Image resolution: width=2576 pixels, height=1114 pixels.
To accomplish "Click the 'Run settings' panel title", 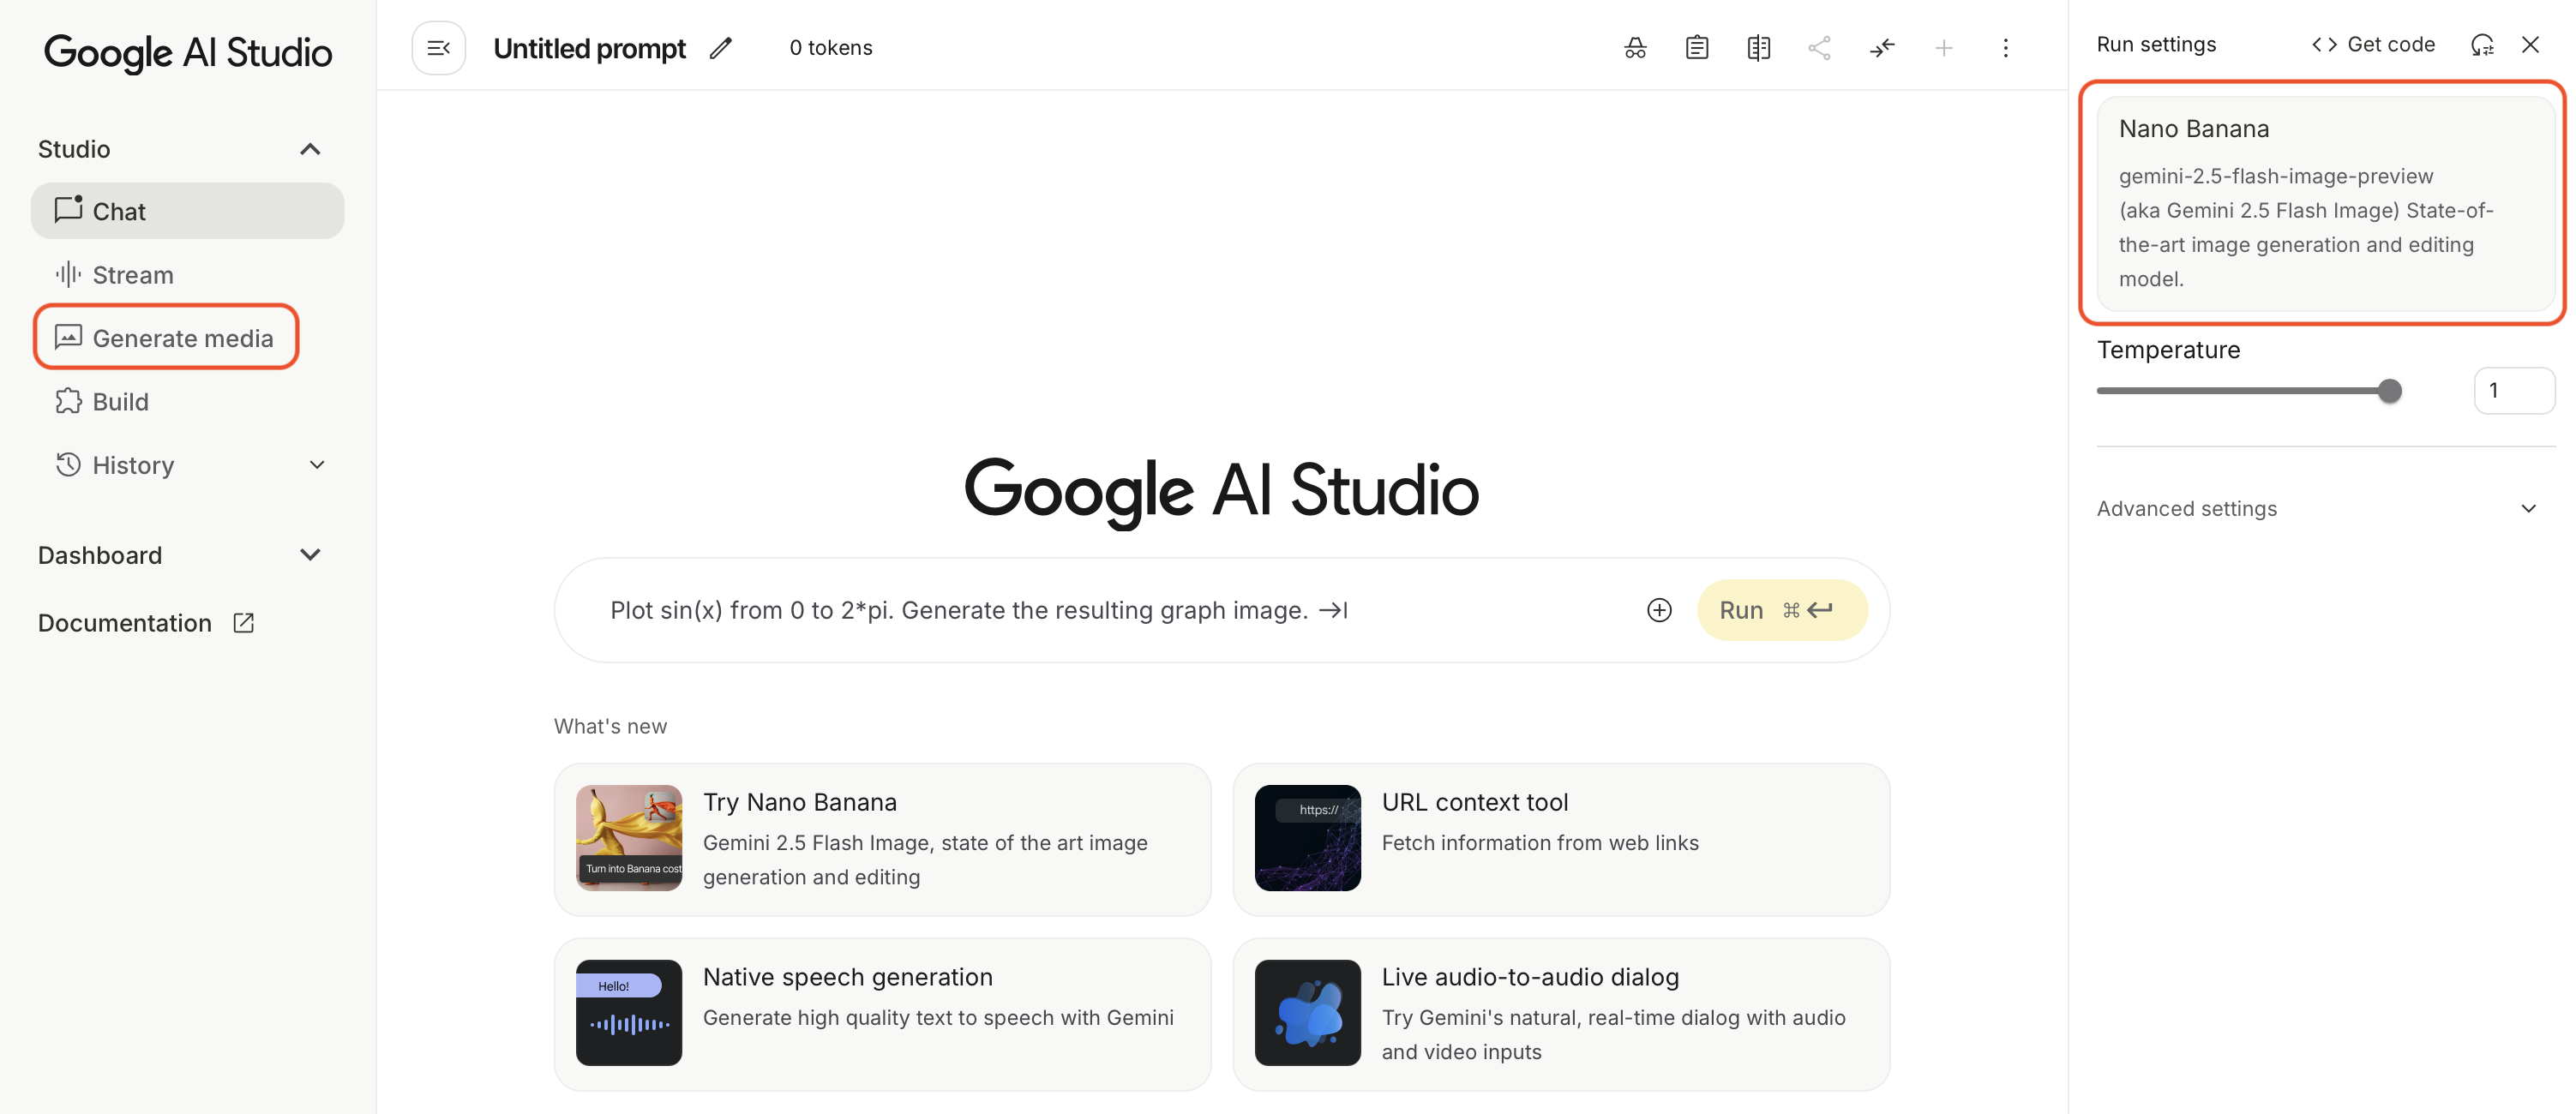I will pos(2156,45).
